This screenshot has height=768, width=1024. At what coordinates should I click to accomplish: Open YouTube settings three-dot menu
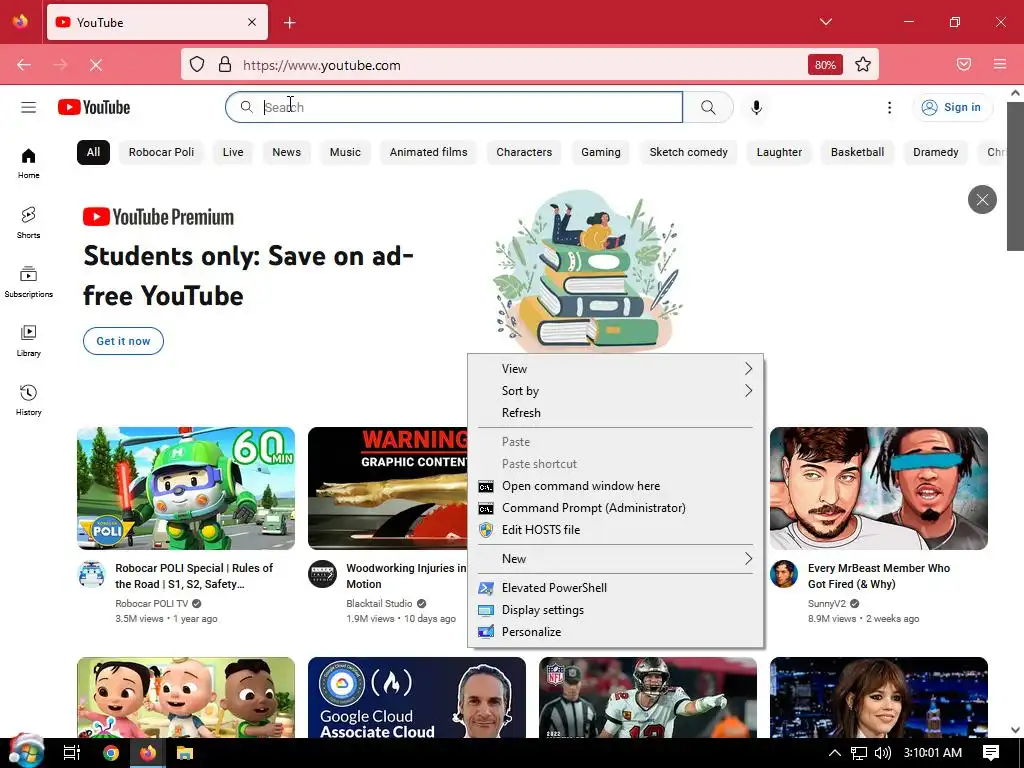[x=889, y=107]
